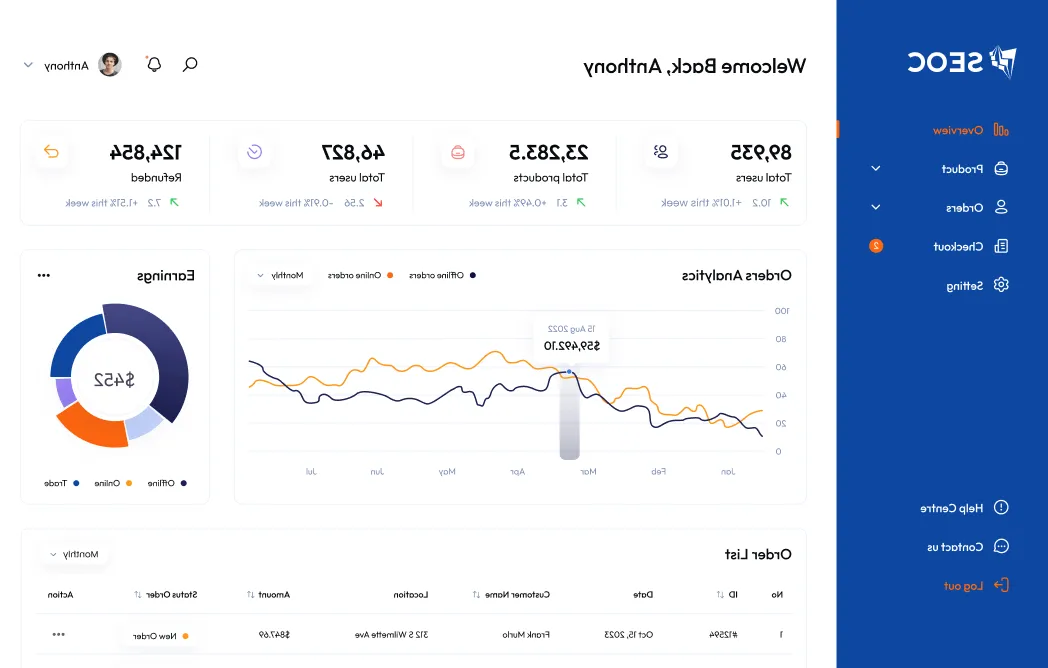Open the notifications bell
The height and width of the screenshot is (668, 1048).
pos(154,65)
